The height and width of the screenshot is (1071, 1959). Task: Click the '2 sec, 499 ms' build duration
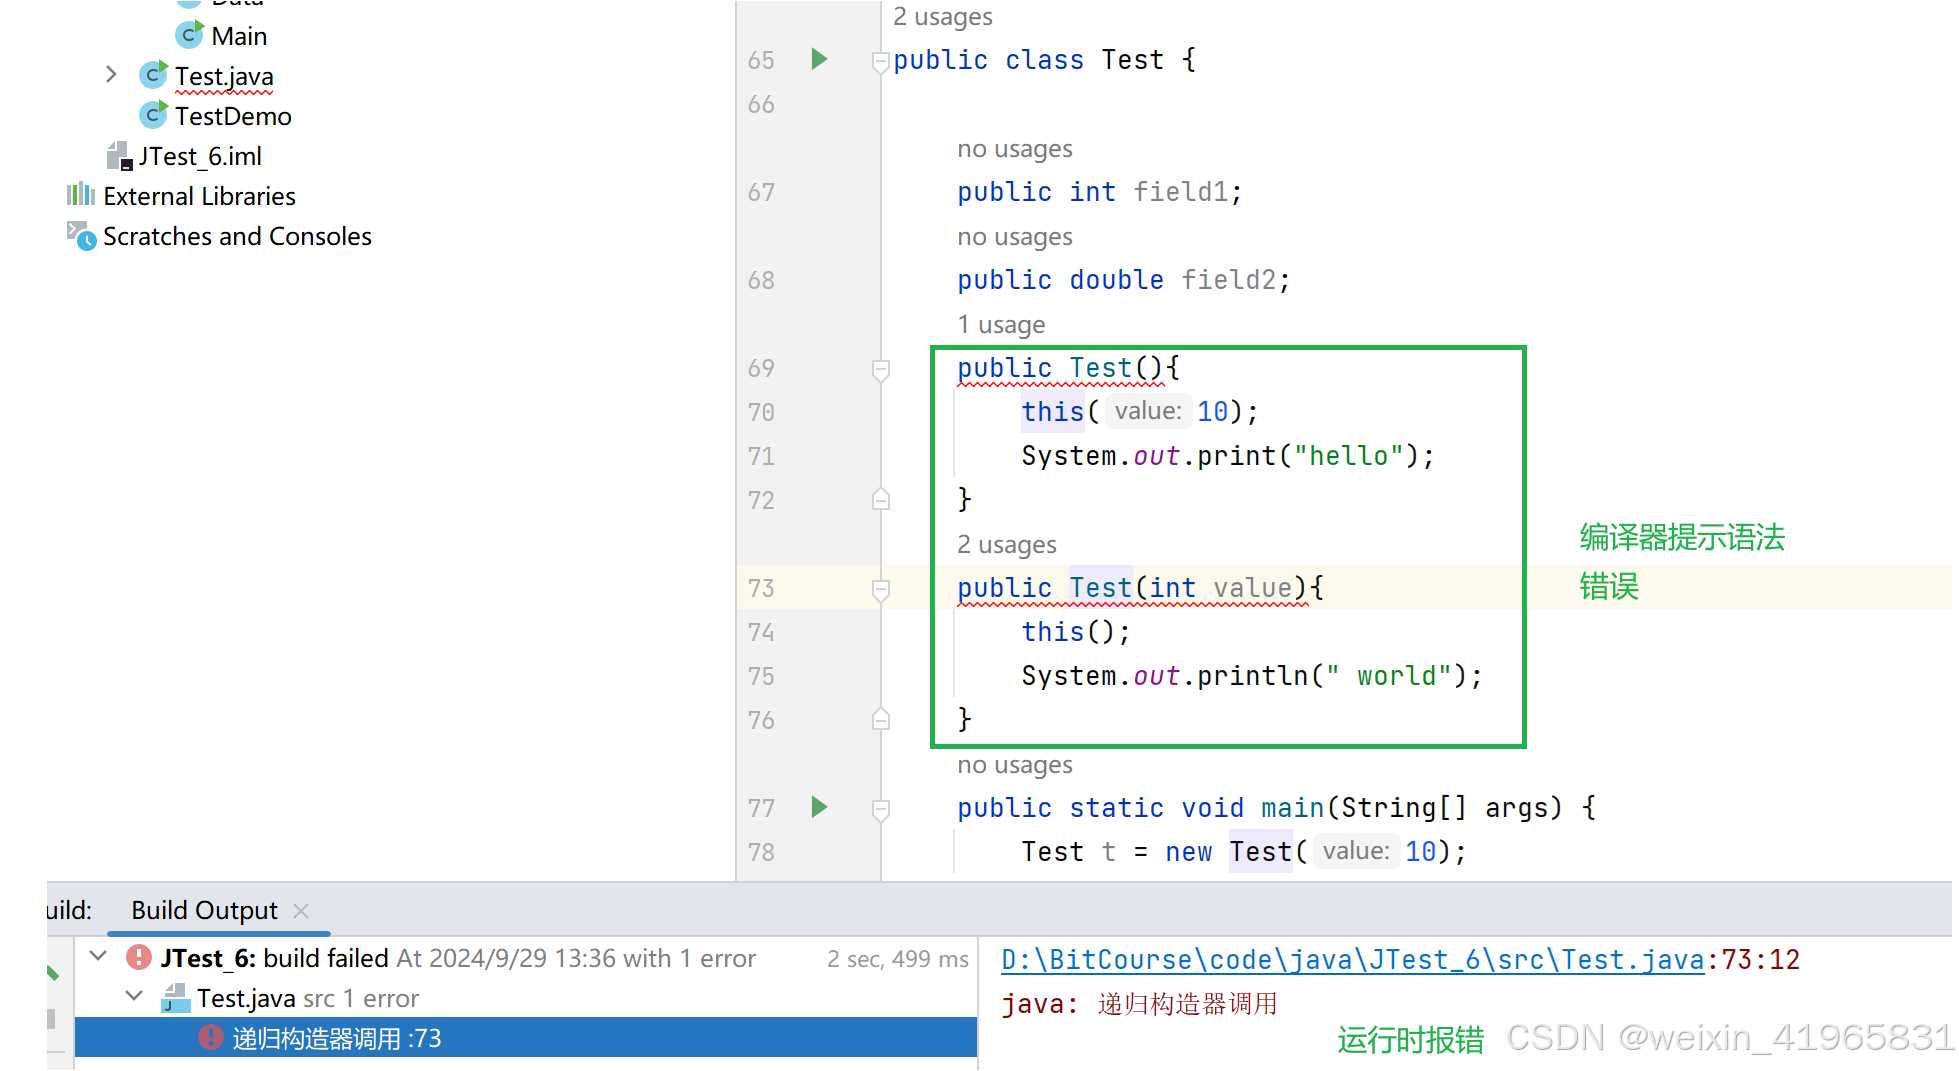[898, 959]
